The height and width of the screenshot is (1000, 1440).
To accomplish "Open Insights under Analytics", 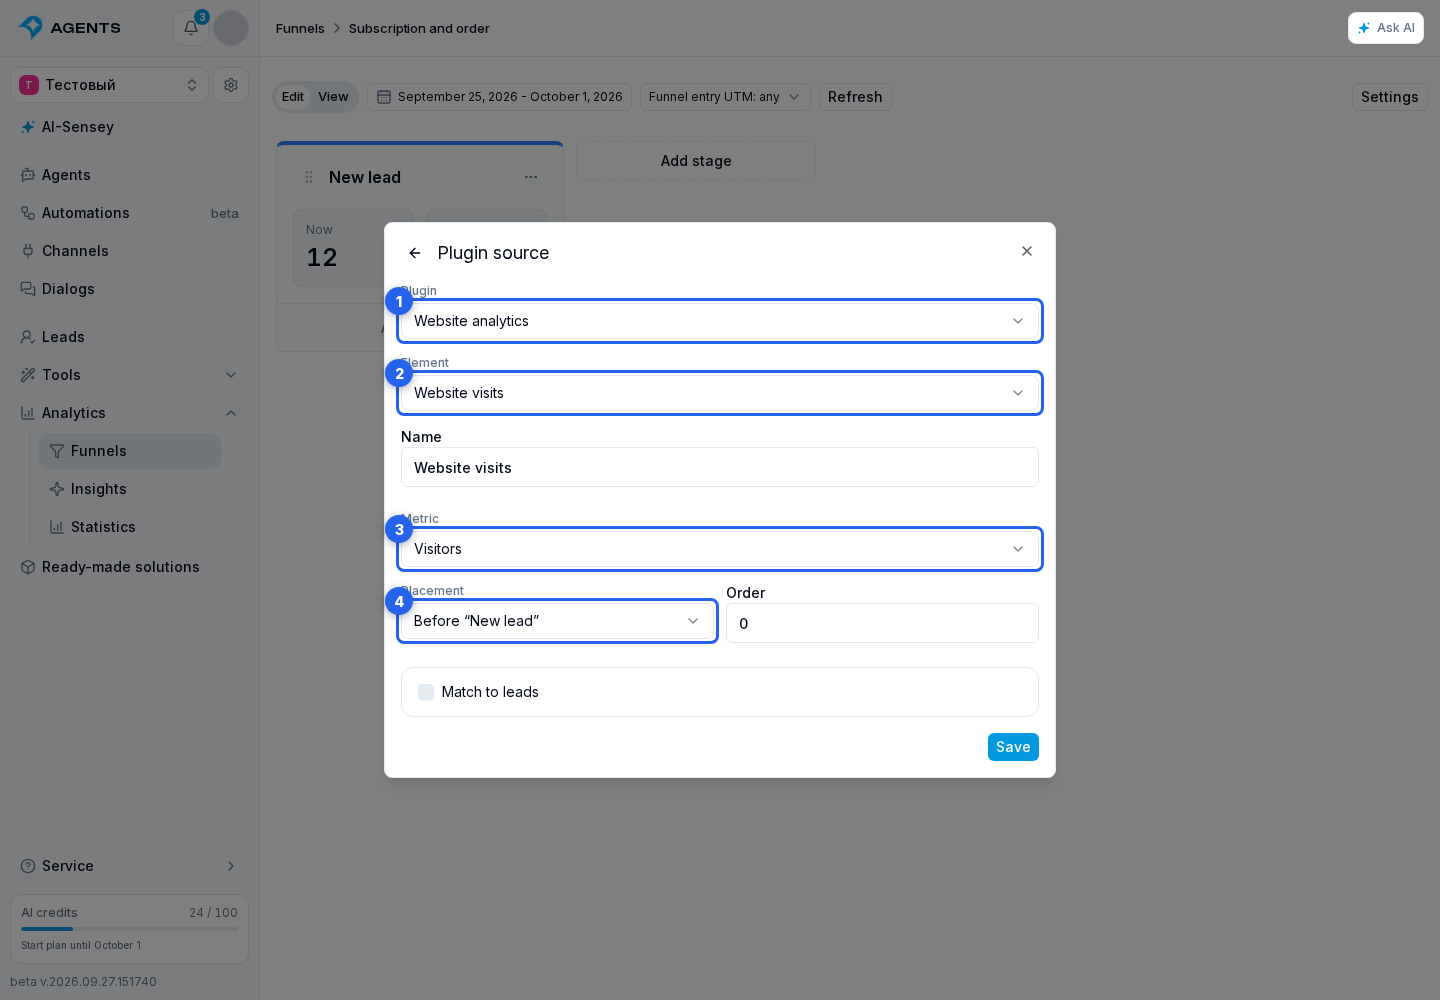I will click(x=130, y=489).
